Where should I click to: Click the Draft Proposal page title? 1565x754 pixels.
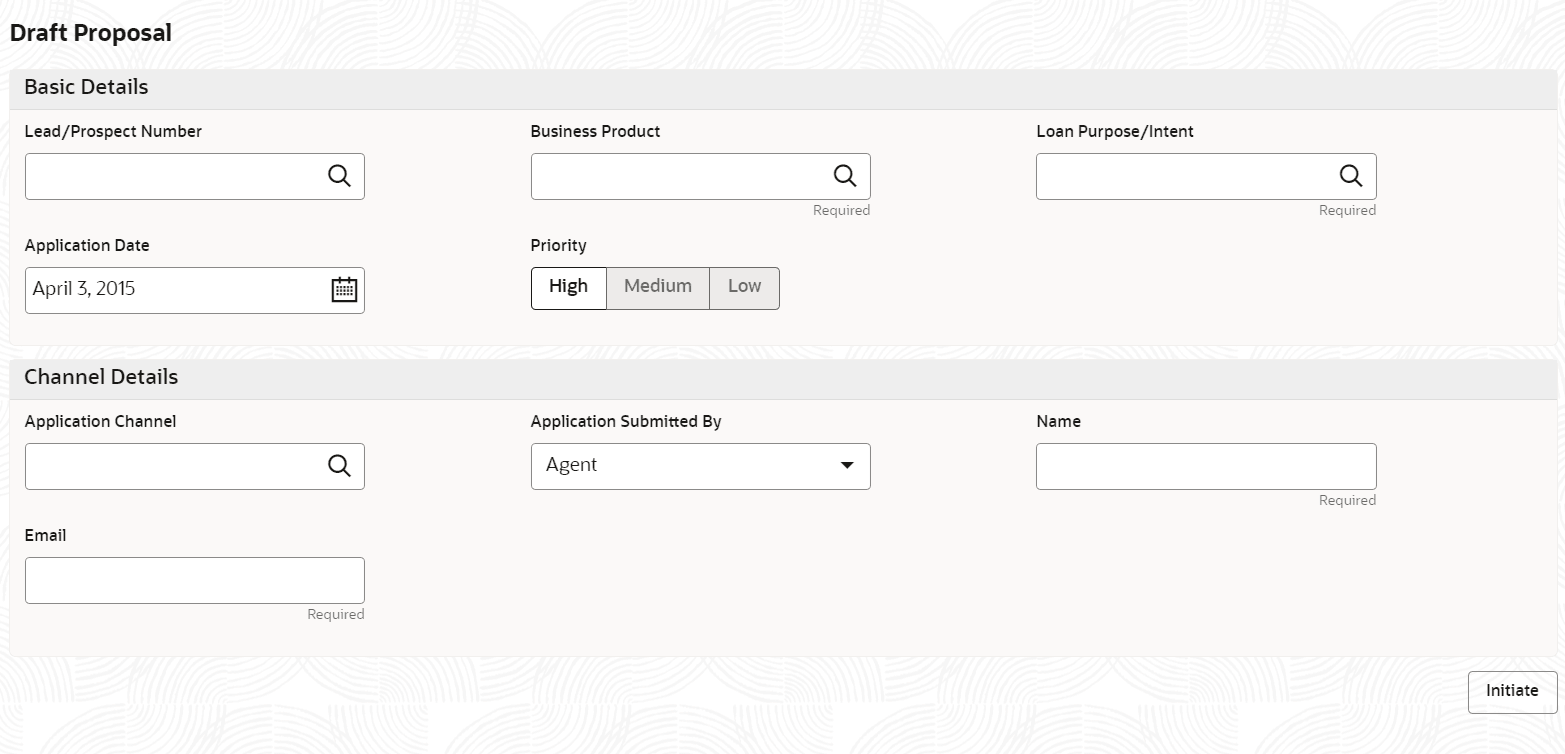(x=90, y=33)
